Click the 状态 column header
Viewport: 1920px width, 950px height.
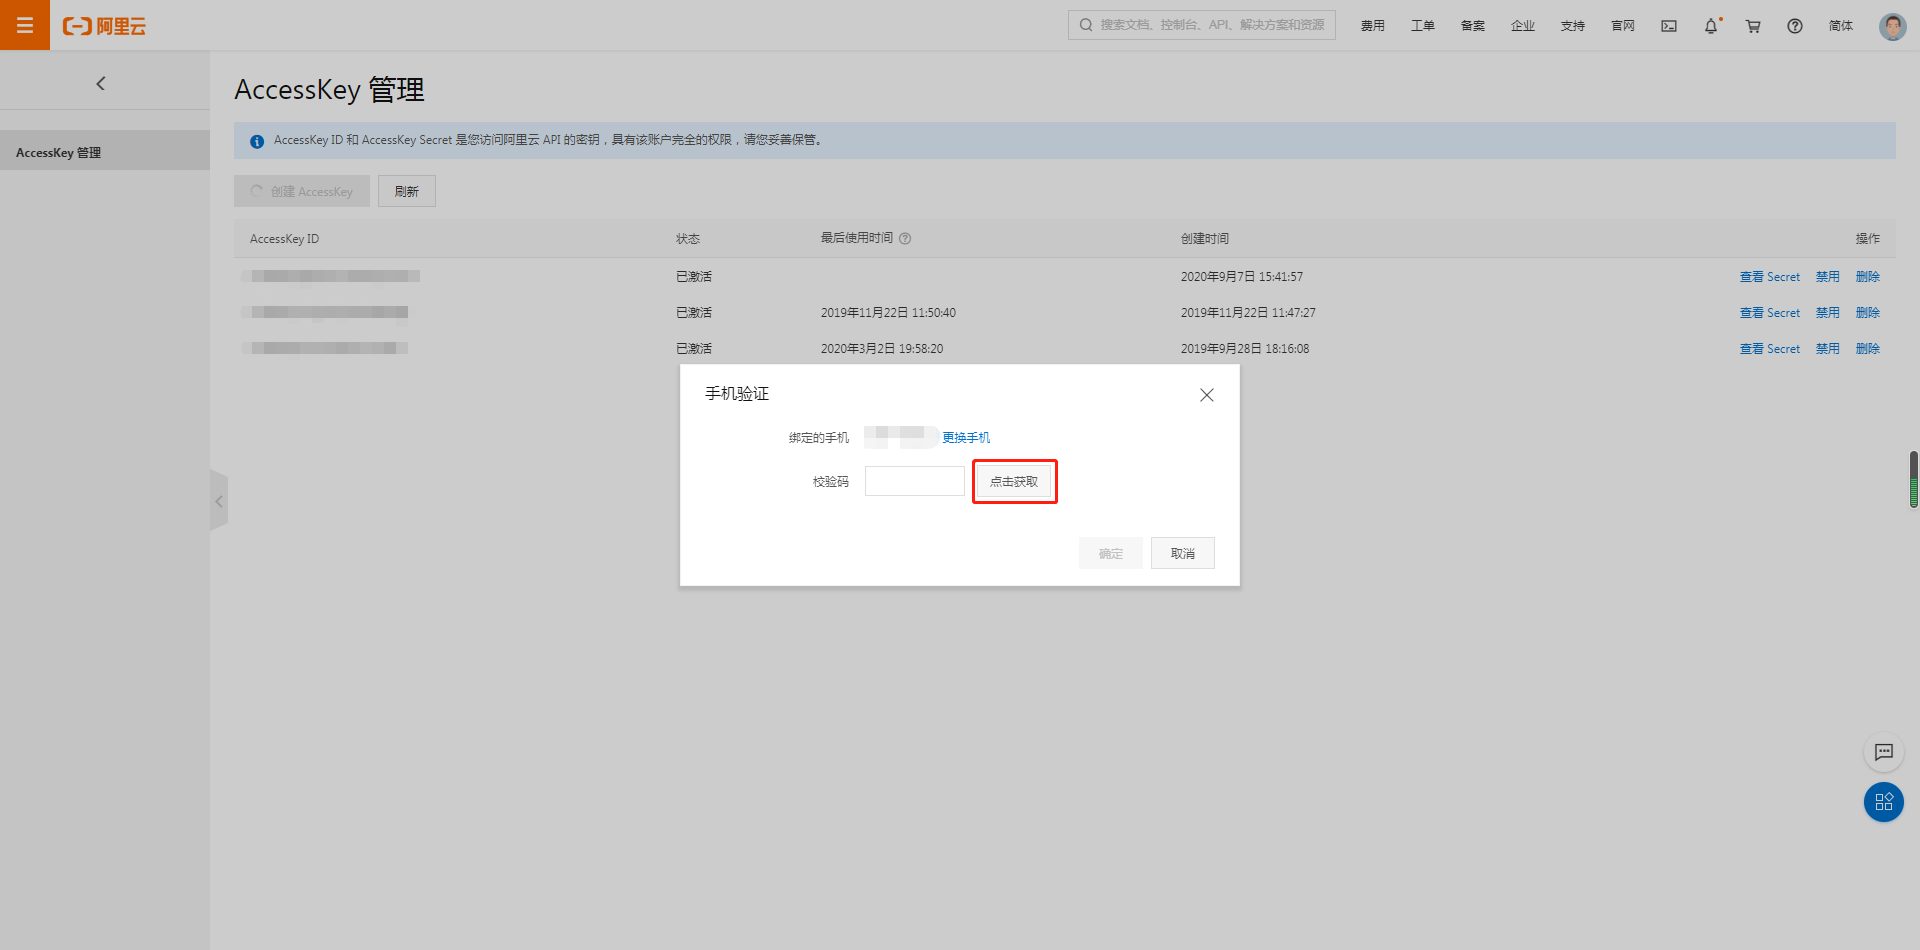coord(688,239)
